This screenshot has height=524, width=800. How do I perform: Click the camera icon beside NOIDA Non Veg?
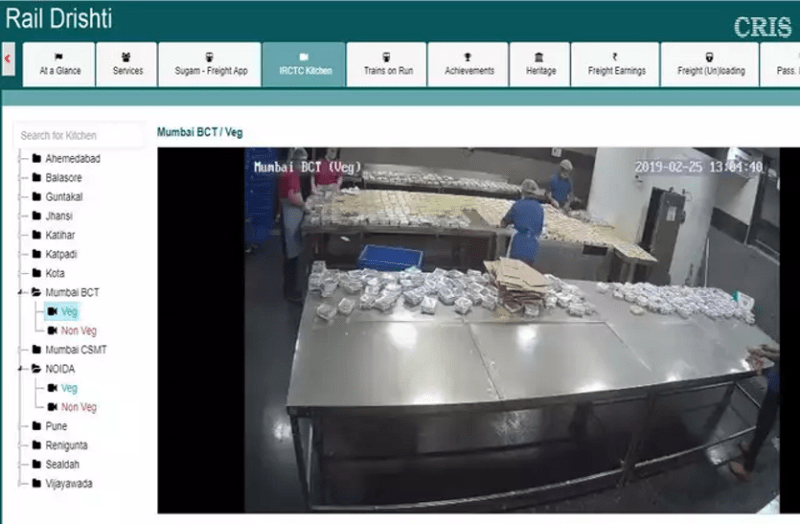click(x=52, y=407)
